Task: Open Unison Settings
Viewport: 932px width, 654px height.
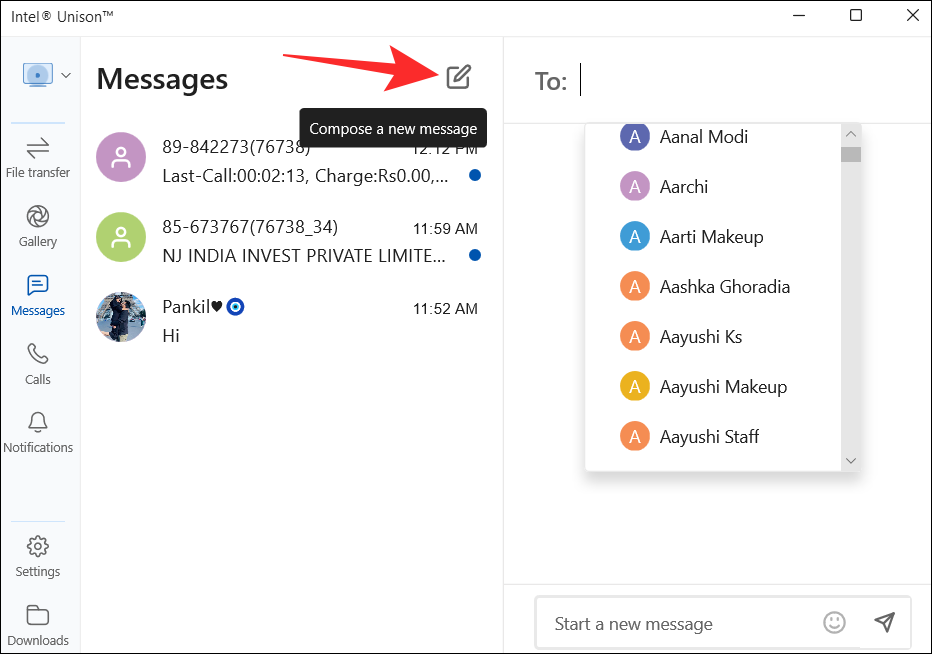Action: (38, 552)
